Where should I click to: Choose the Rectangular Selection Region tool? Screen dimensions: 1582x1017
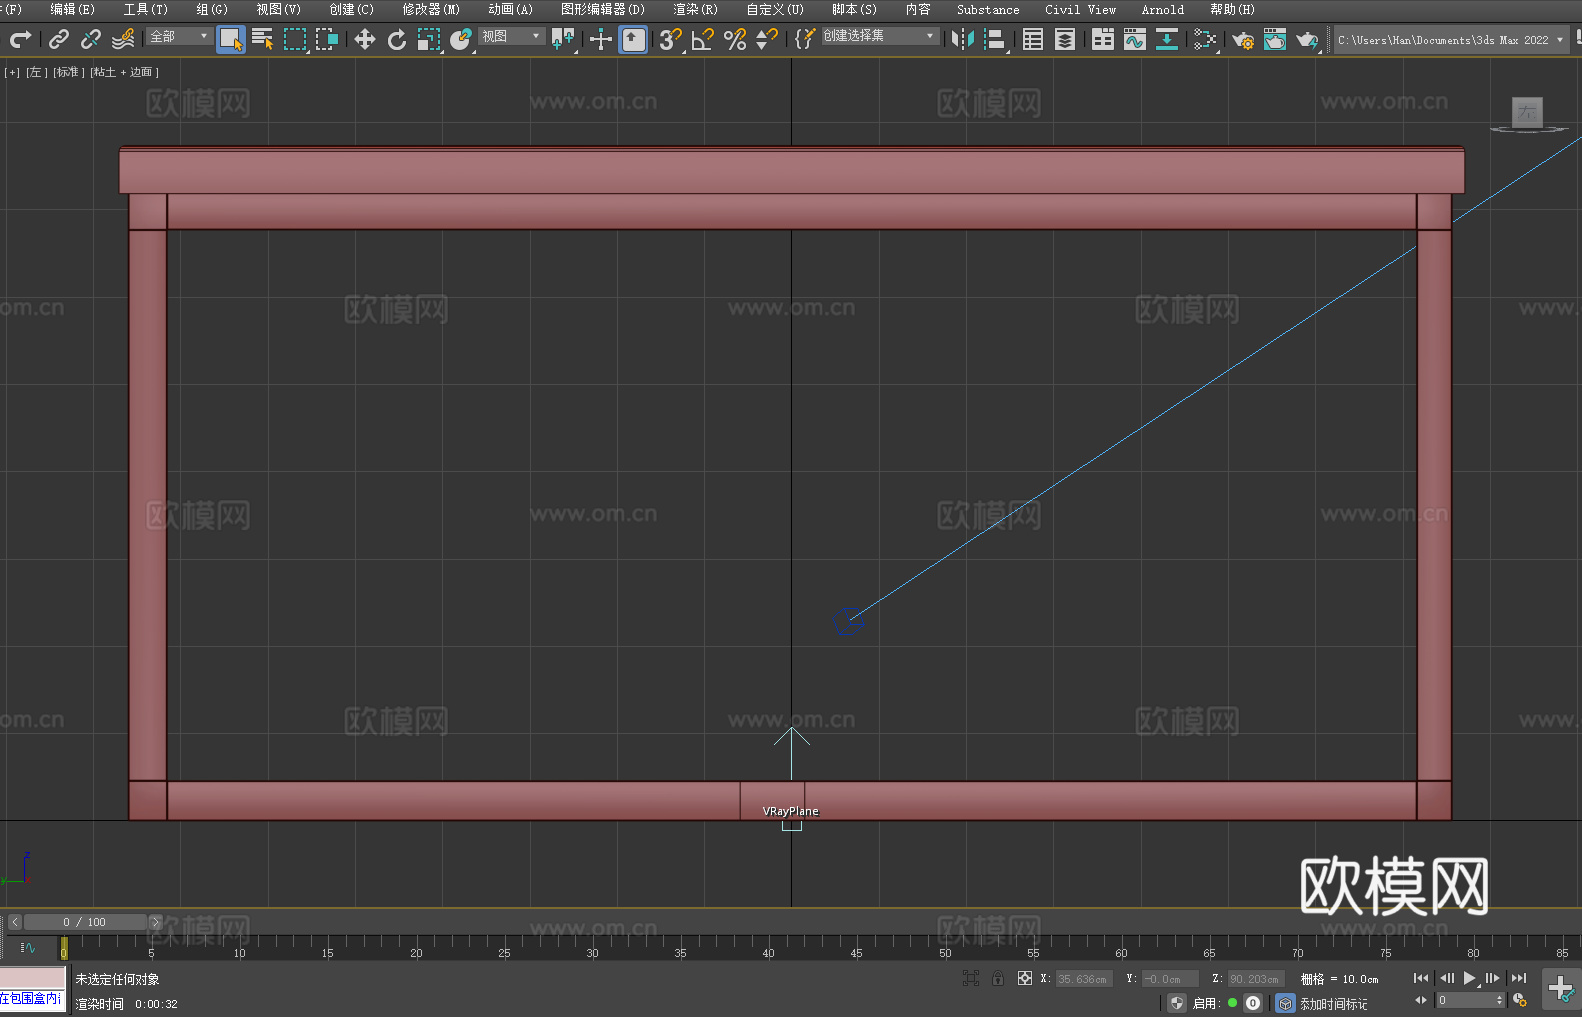click(295, 39)
